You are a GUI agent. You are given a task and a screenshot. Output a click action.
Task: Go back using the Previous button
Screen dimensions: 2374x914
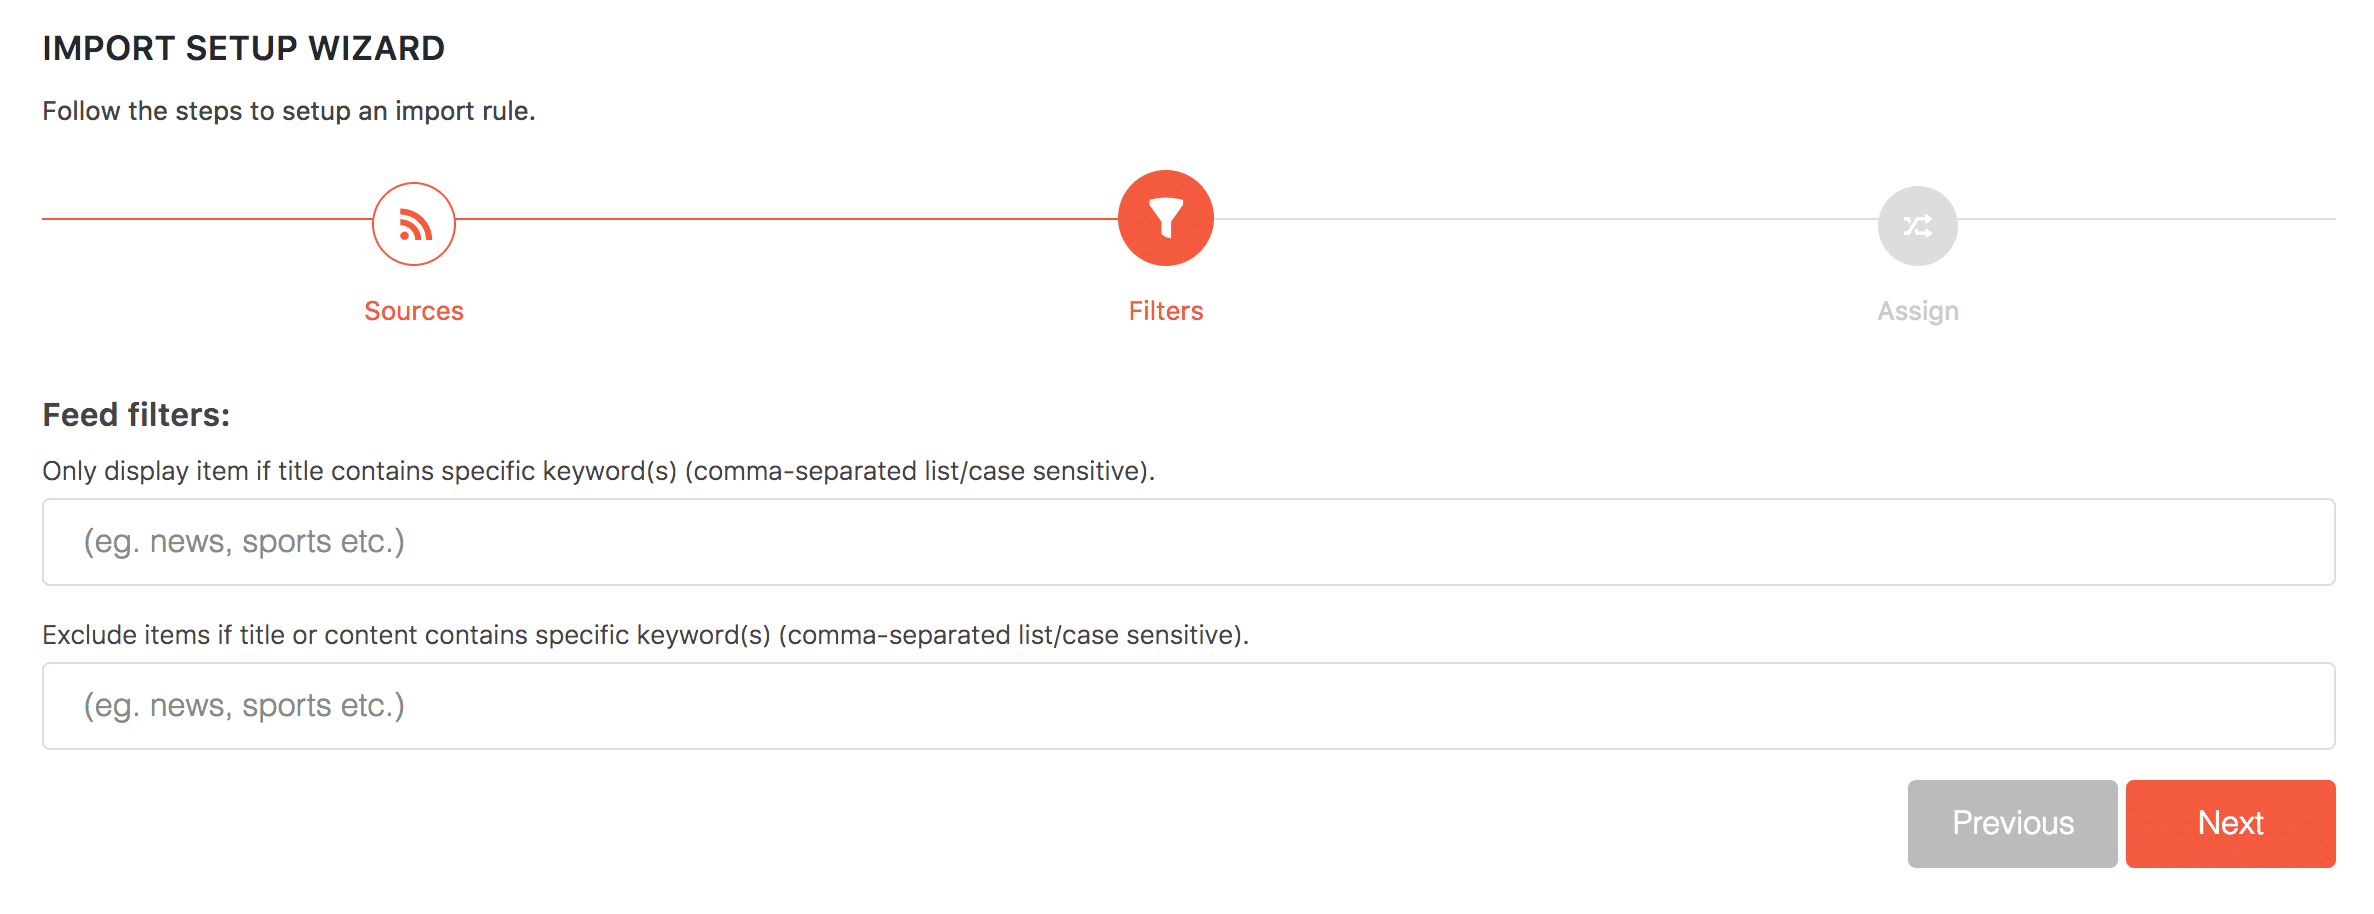(x=2012, y=823)
